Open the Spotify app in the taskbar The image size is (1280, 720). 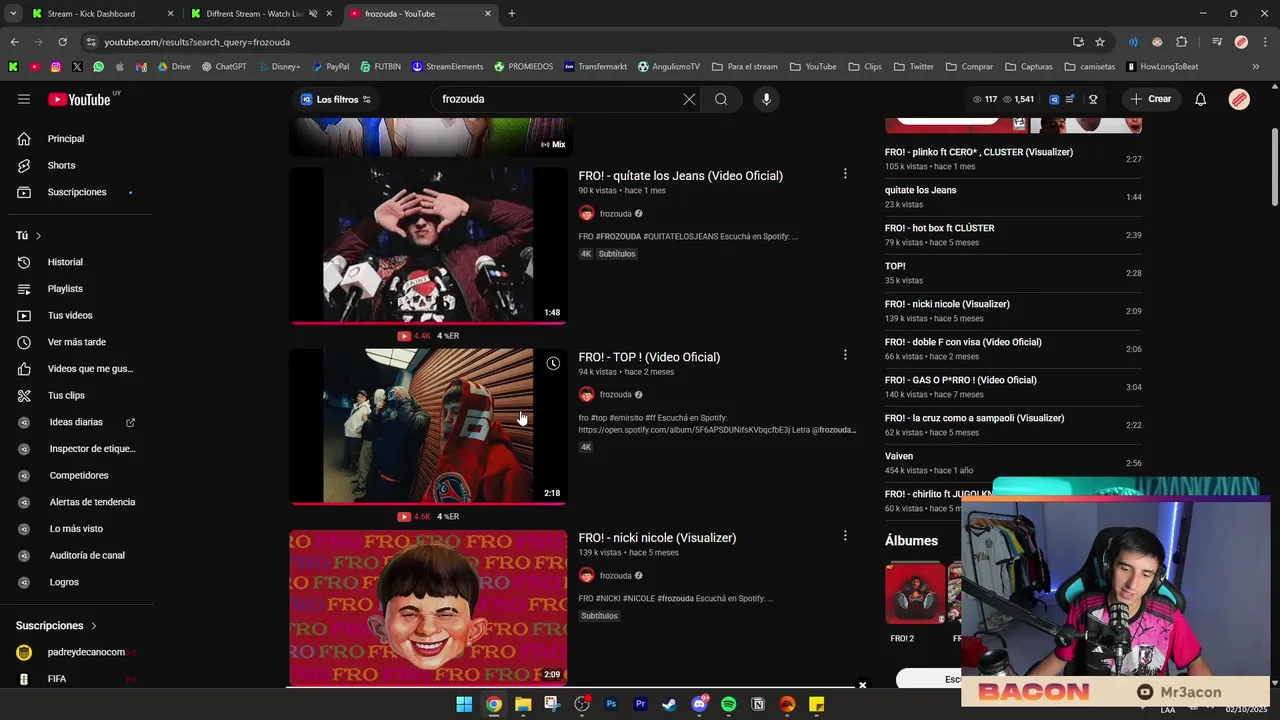pyautogui.click(x=729, y=704)
